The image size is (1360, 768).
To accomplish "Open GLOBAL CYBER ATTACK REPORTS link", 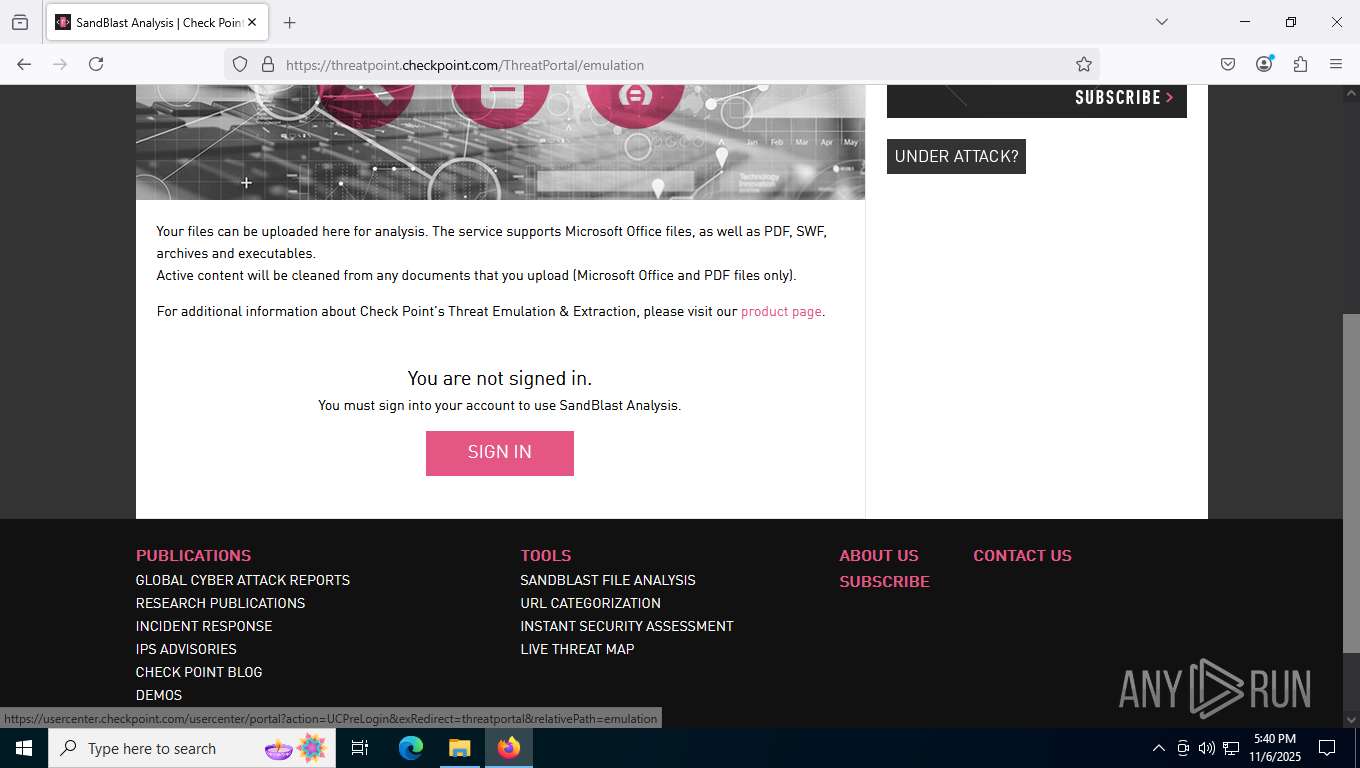I will [x=243, y=580].
